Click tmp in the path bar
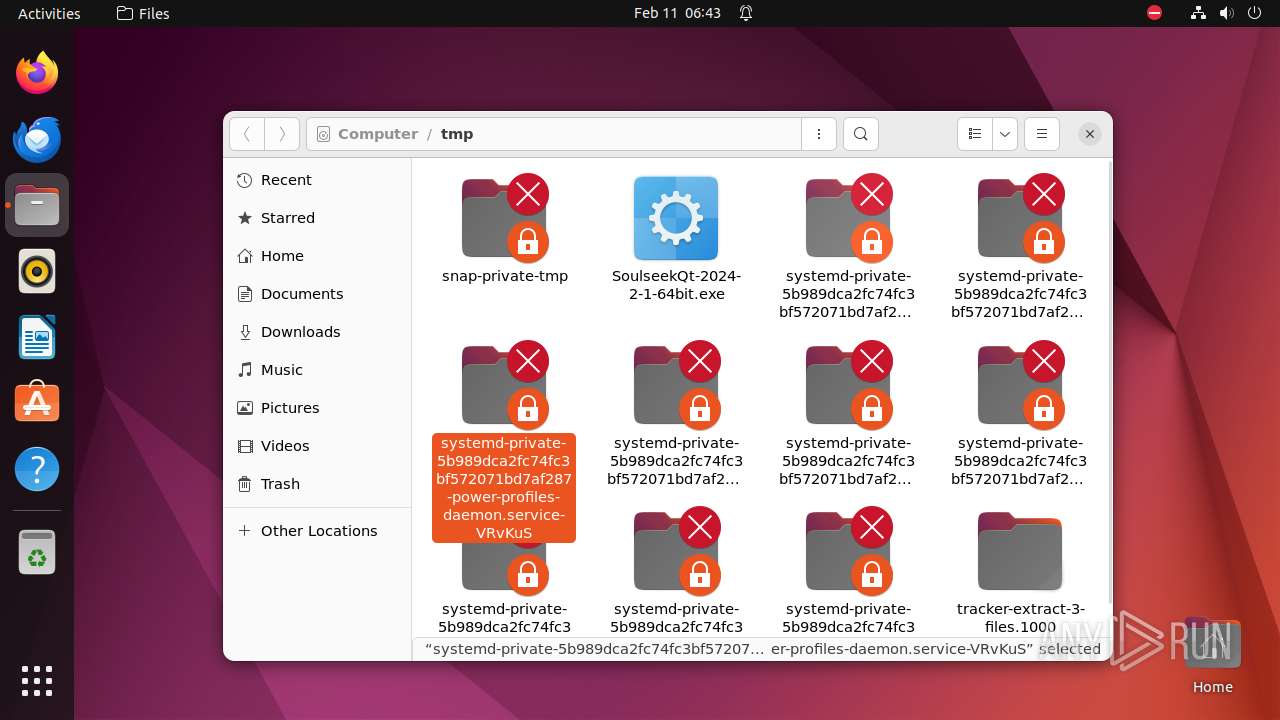This screenshot has height=720, width=1280. tap(457, 134)
